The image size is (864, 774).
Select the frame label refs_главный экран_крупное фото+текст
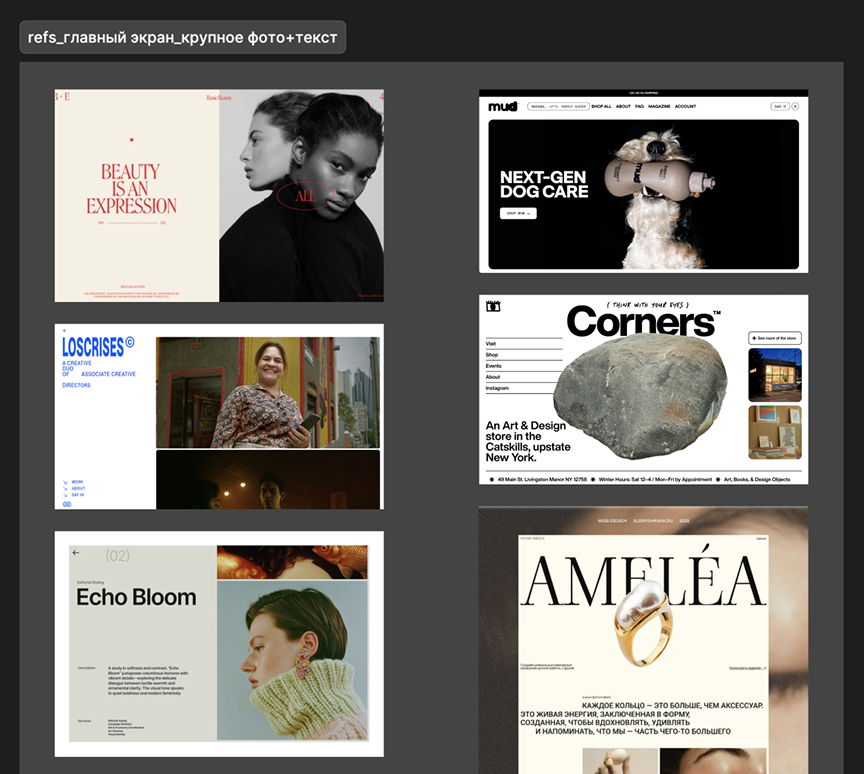[182, 37]
